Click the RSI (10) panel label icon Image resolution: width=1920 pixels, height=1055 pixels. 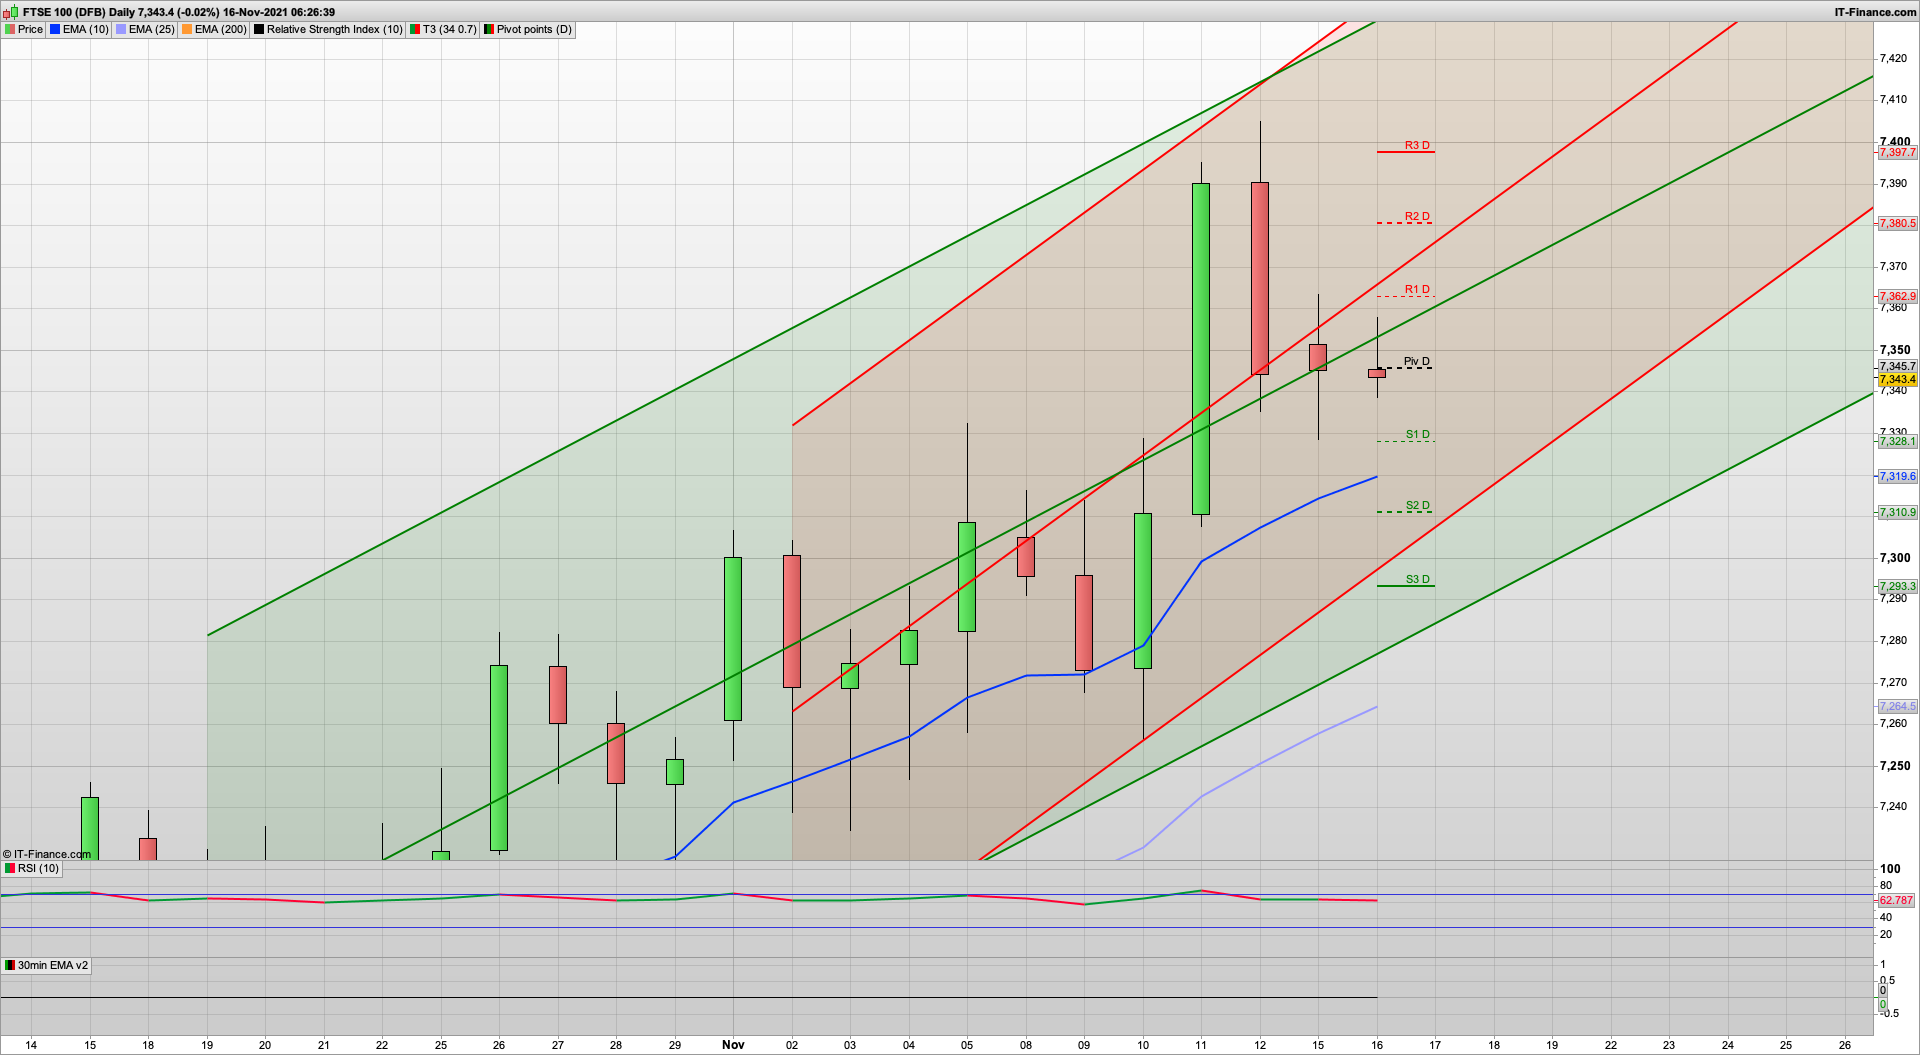pyautogui.click(x=10, y=868)
